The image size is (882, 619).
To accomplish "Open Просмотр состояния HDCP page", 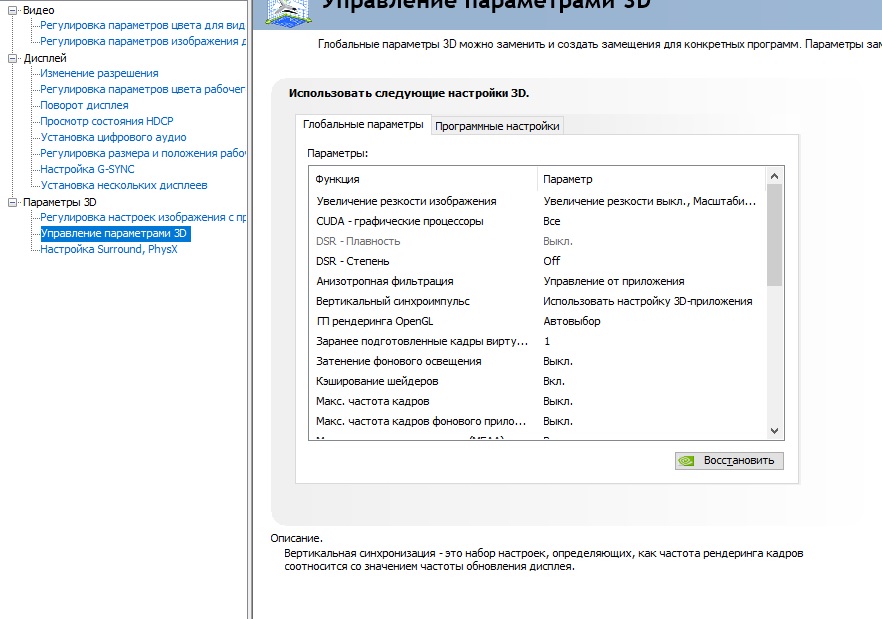I will click(107, 121).
